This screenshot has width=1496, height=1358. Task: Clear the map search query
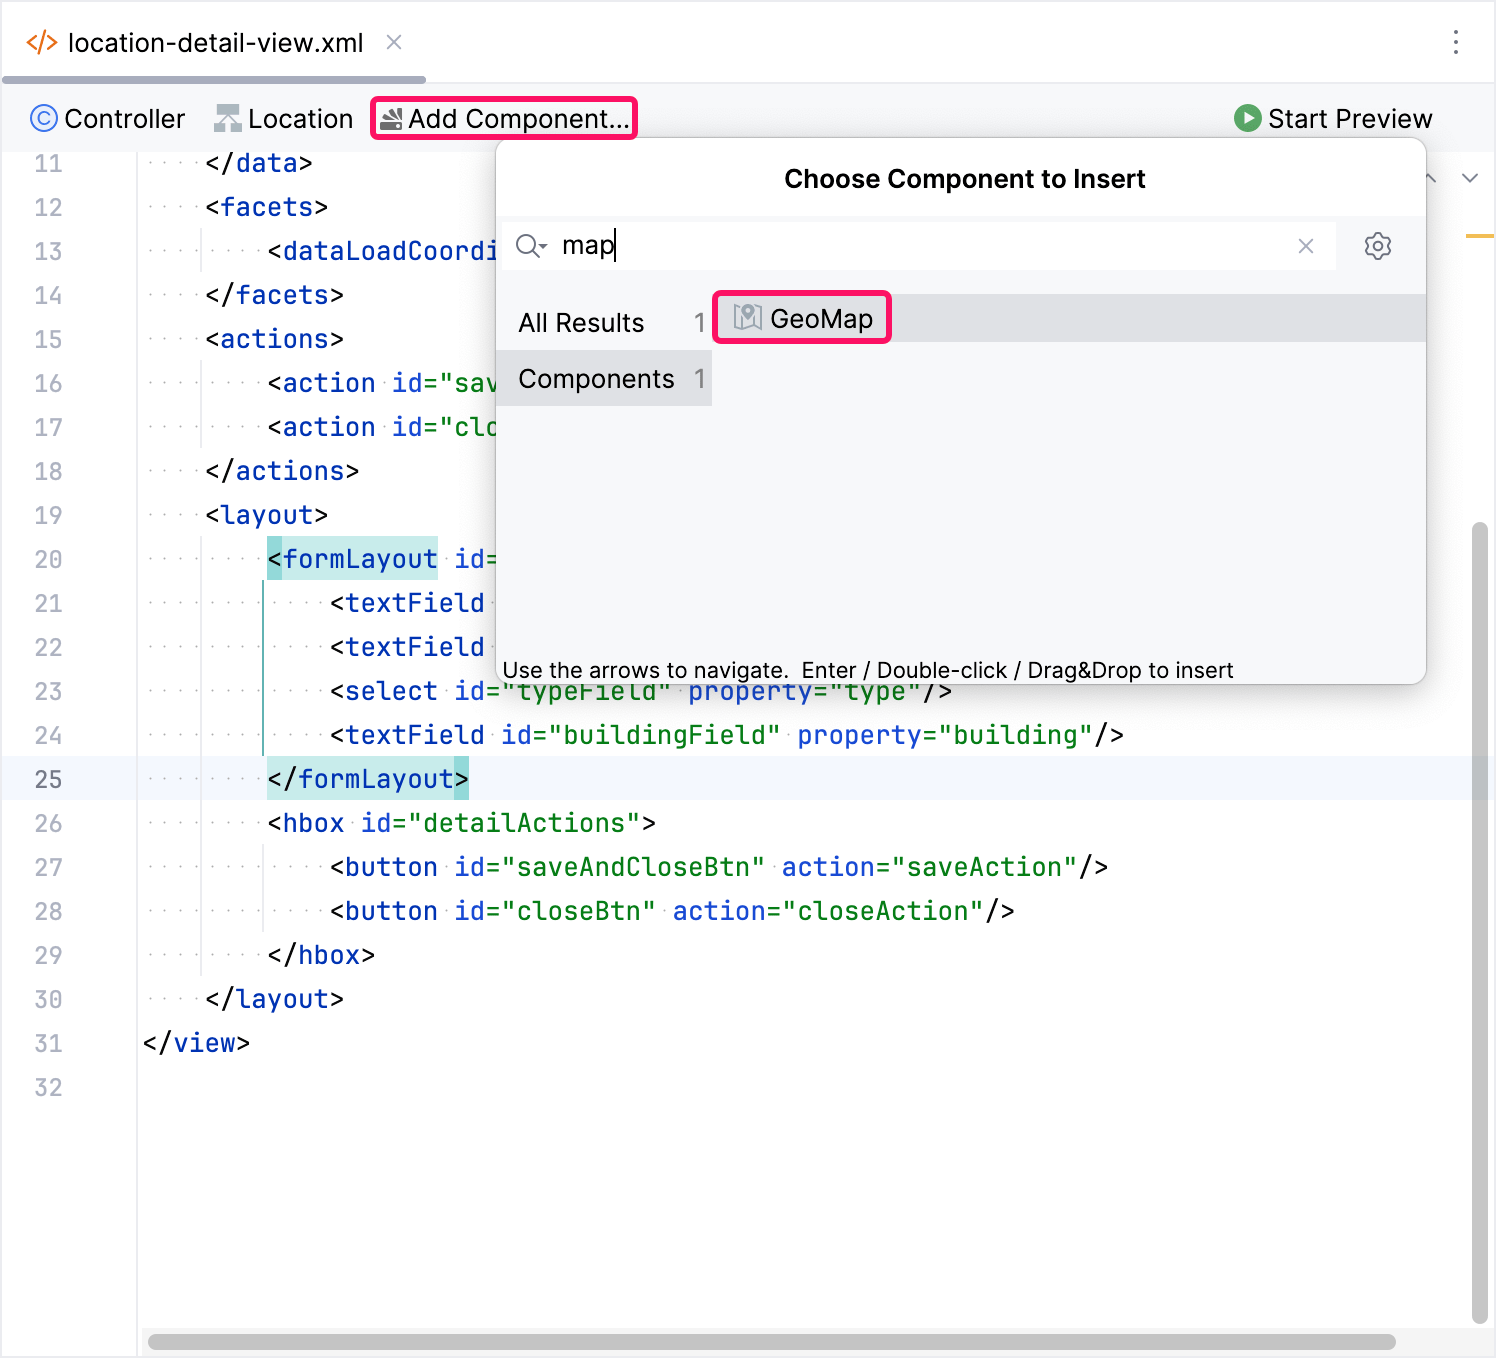[1306, 246]
